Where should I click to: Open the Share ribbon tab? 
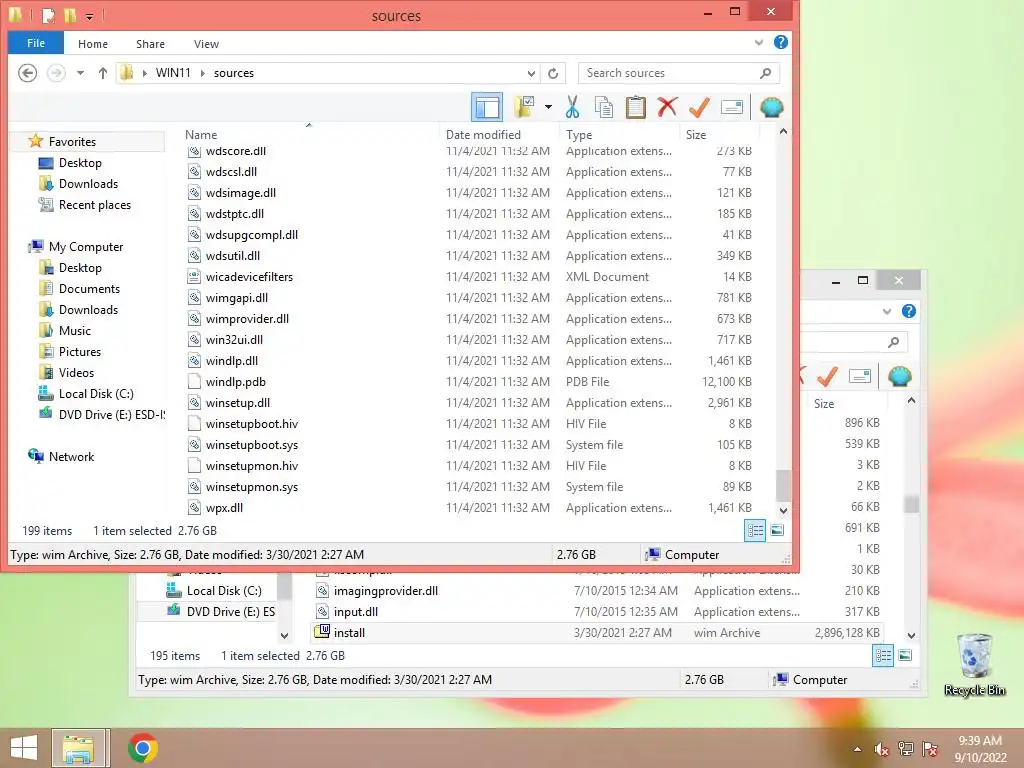[x=150, y=44]
